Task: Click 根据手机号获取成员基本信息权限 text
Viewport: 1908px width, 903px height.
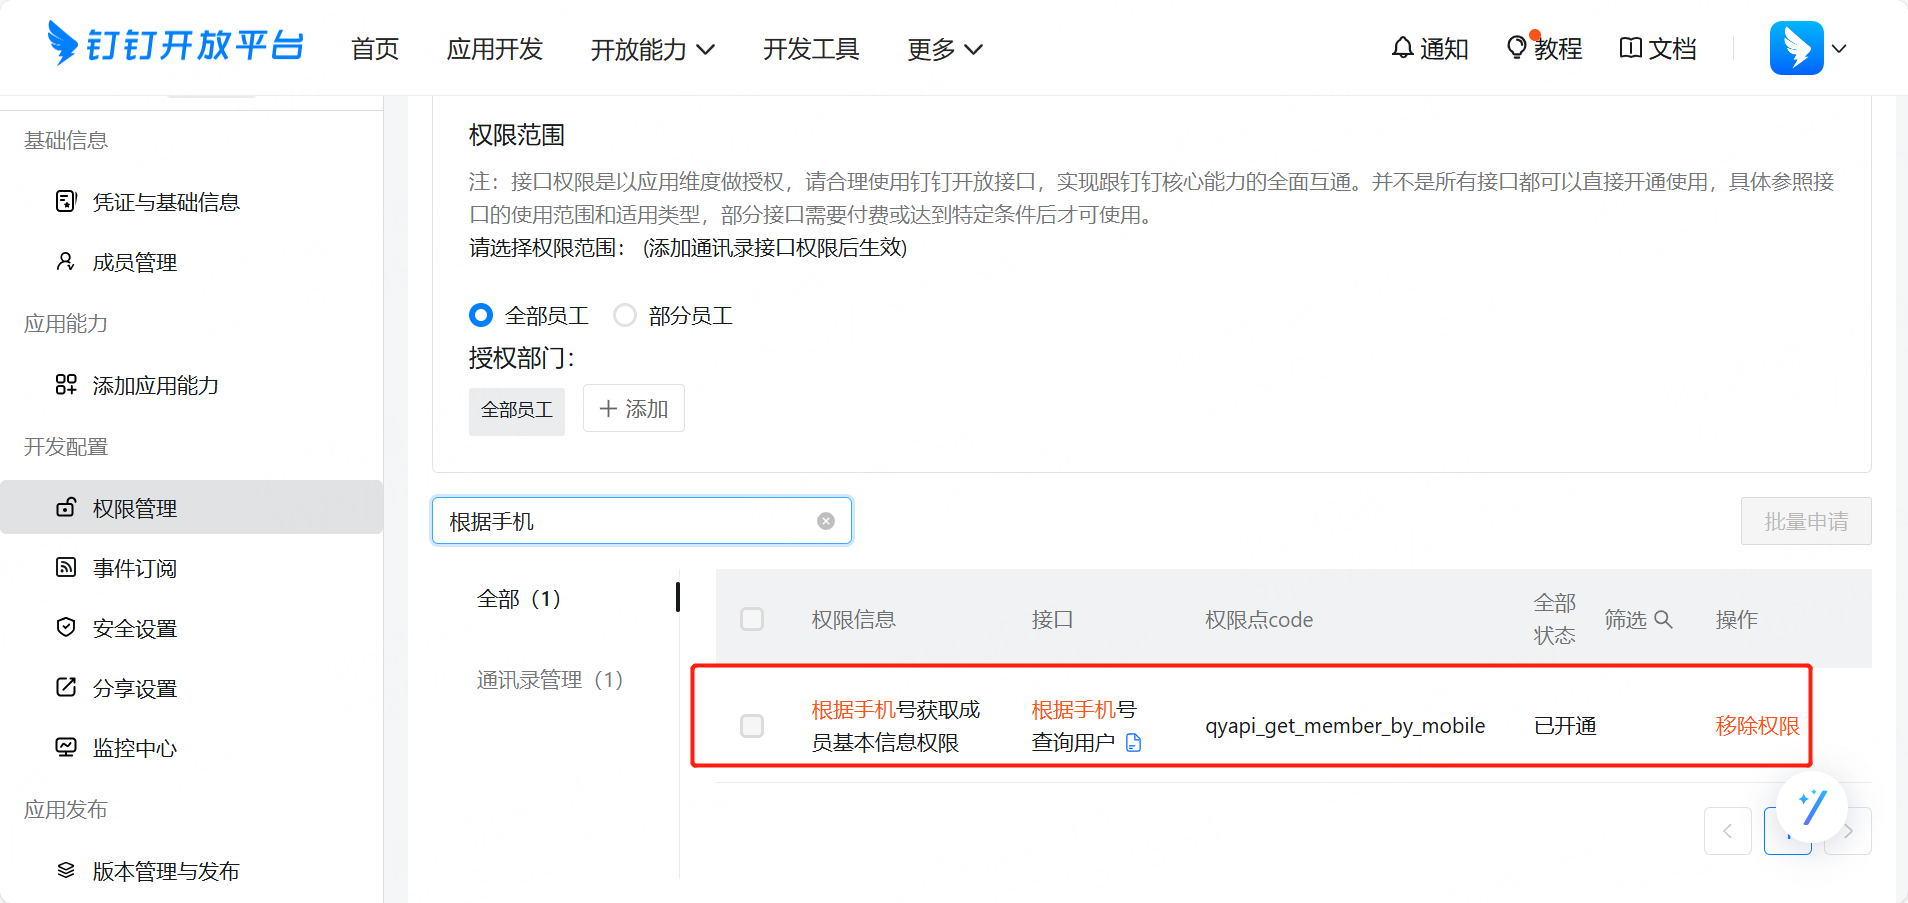Action: [x=895, y=726]
